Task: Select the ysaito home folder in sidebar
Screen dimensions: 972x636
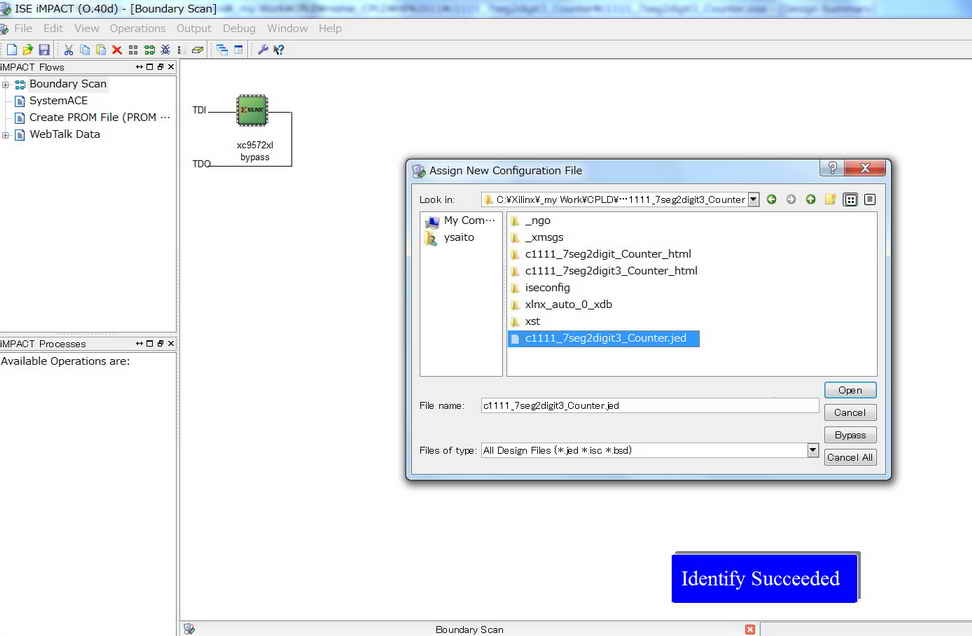Action: point(451,237)
